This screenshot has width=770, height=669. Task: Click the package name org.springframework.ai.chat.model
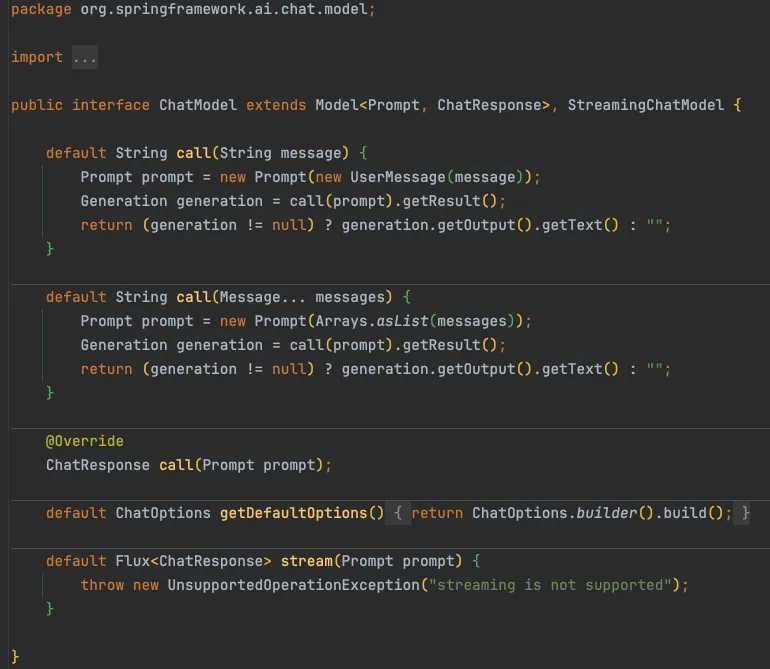224,9
